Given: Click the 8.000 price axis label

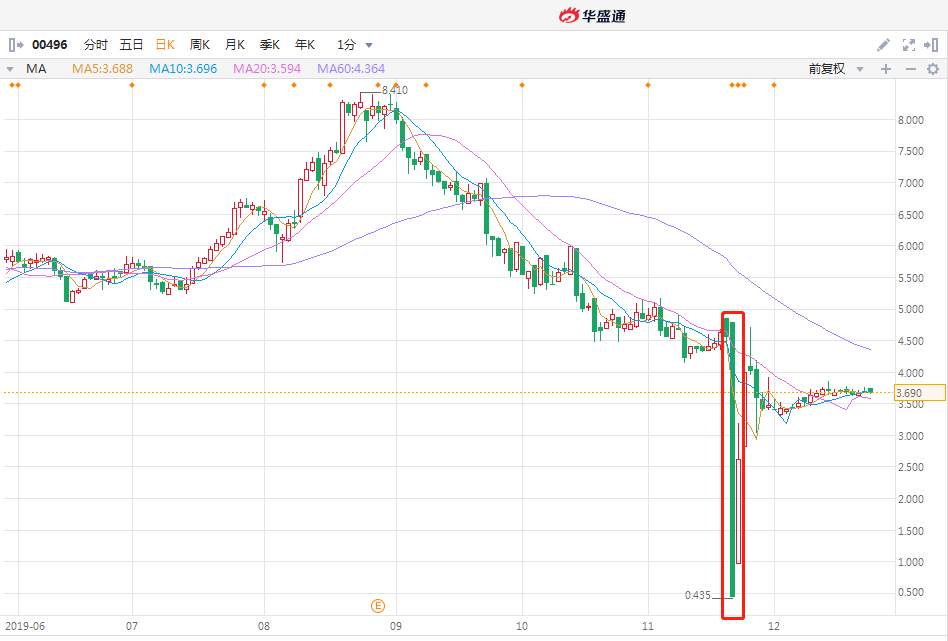Looking at the screenshot, I should pyautogui.click(x=911, y=120).
